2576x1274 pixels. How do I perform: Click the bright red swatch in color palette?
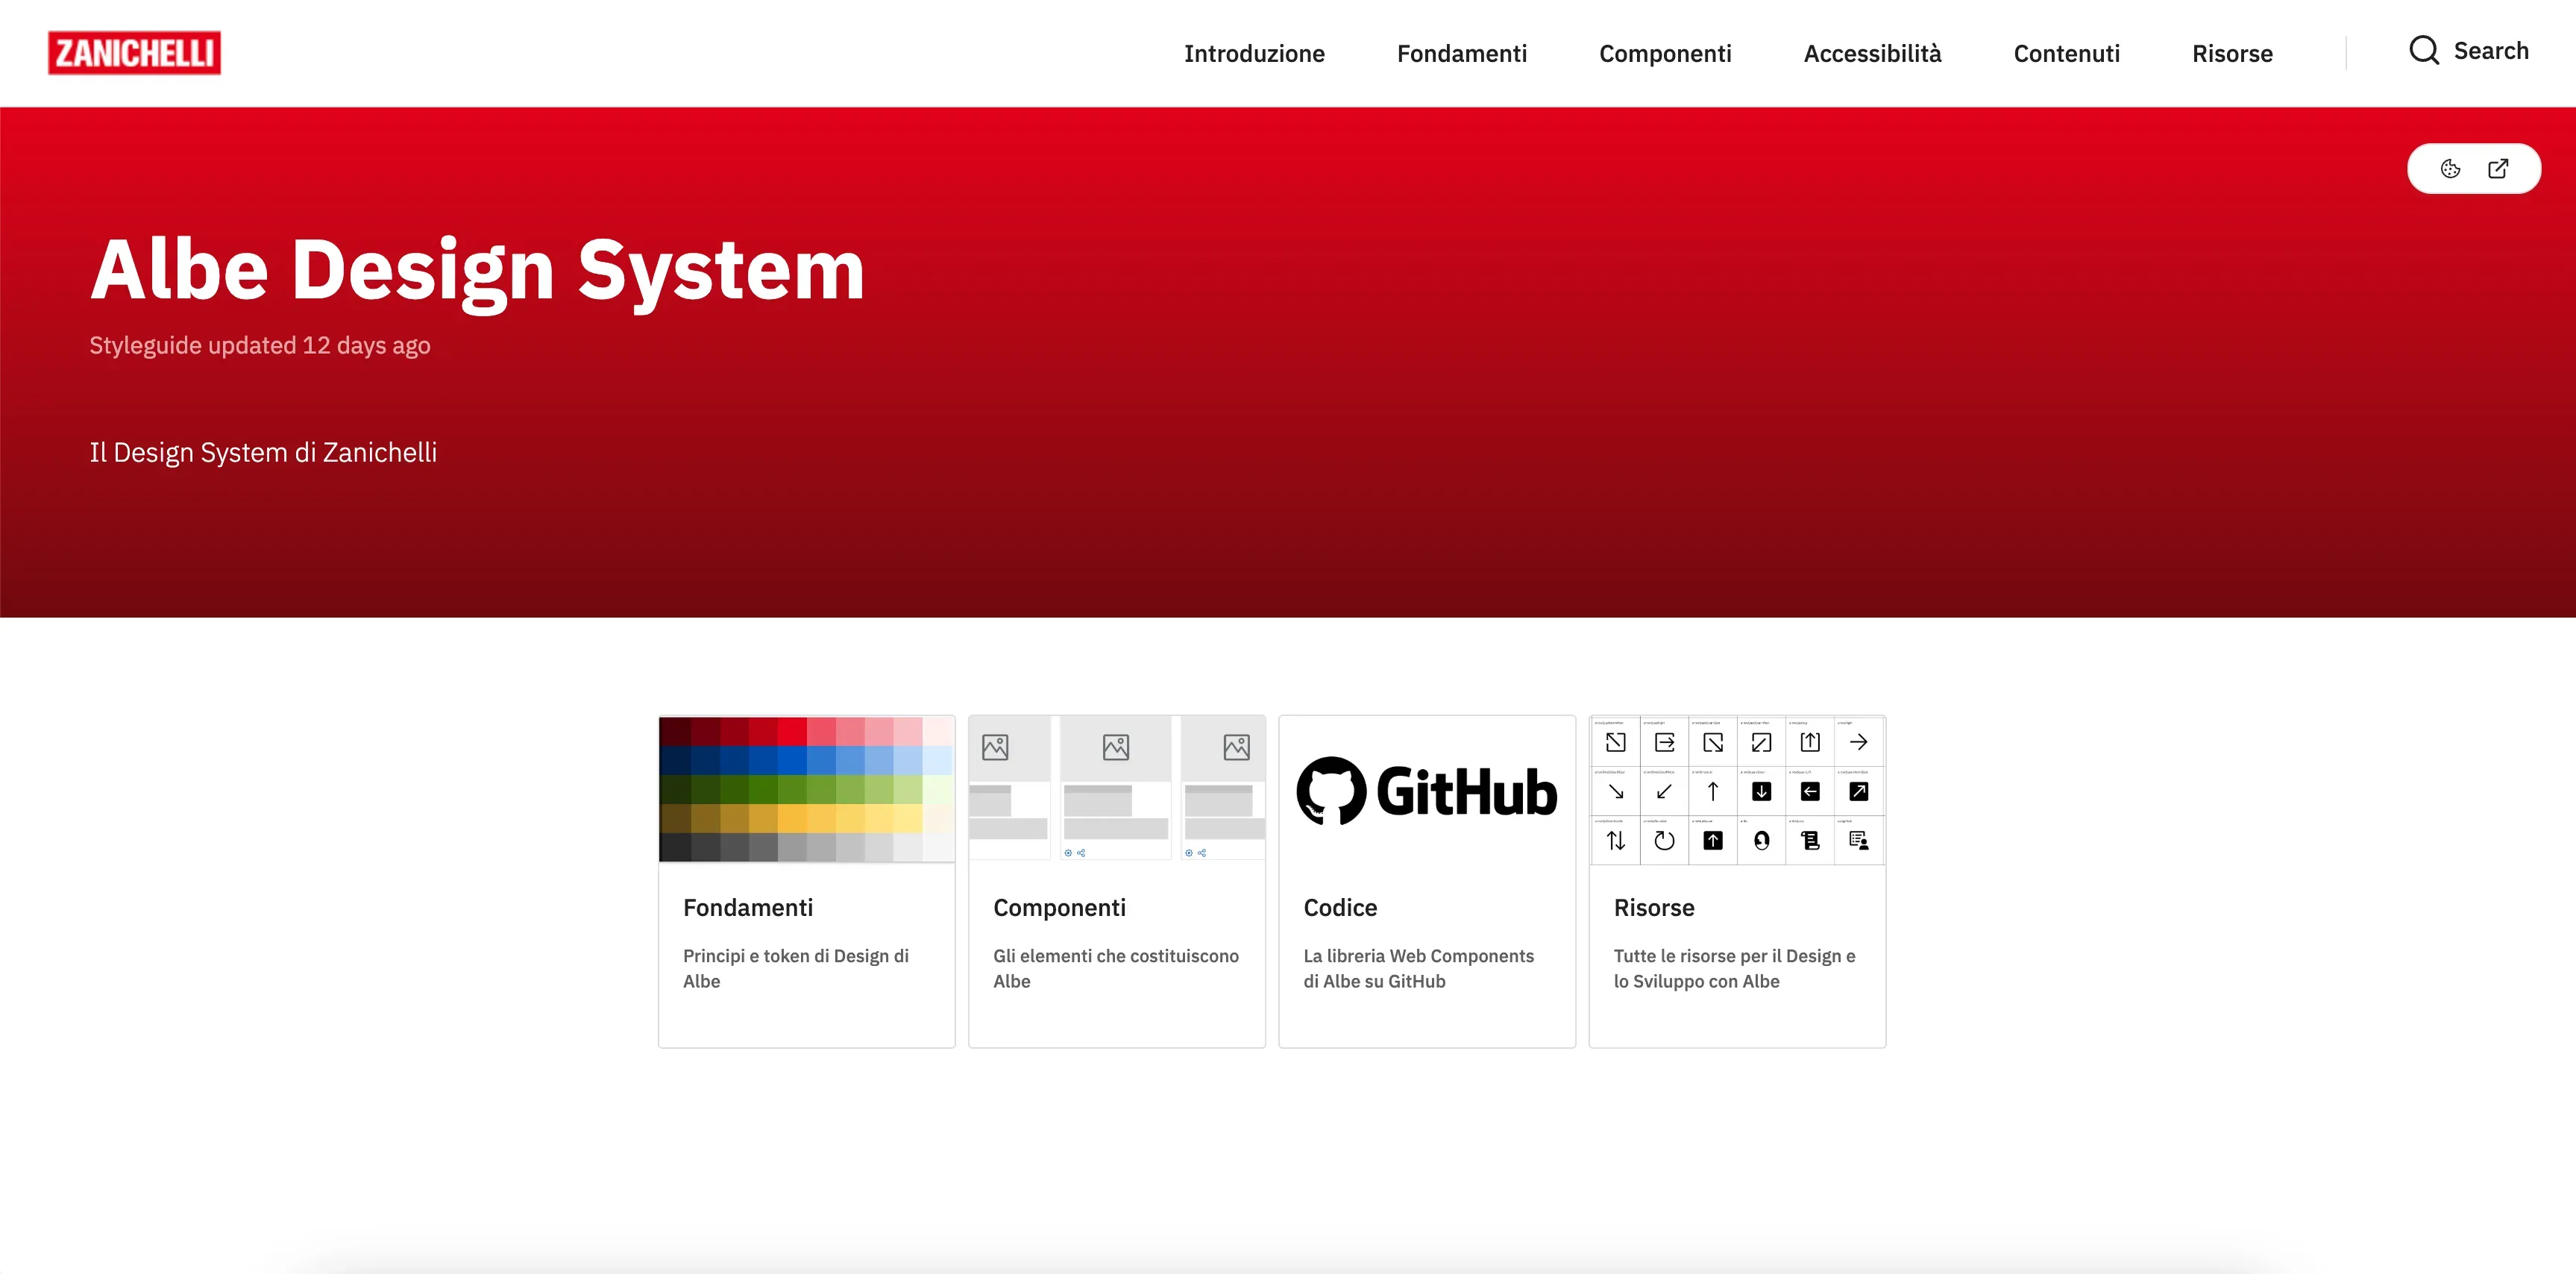(792, 731)
